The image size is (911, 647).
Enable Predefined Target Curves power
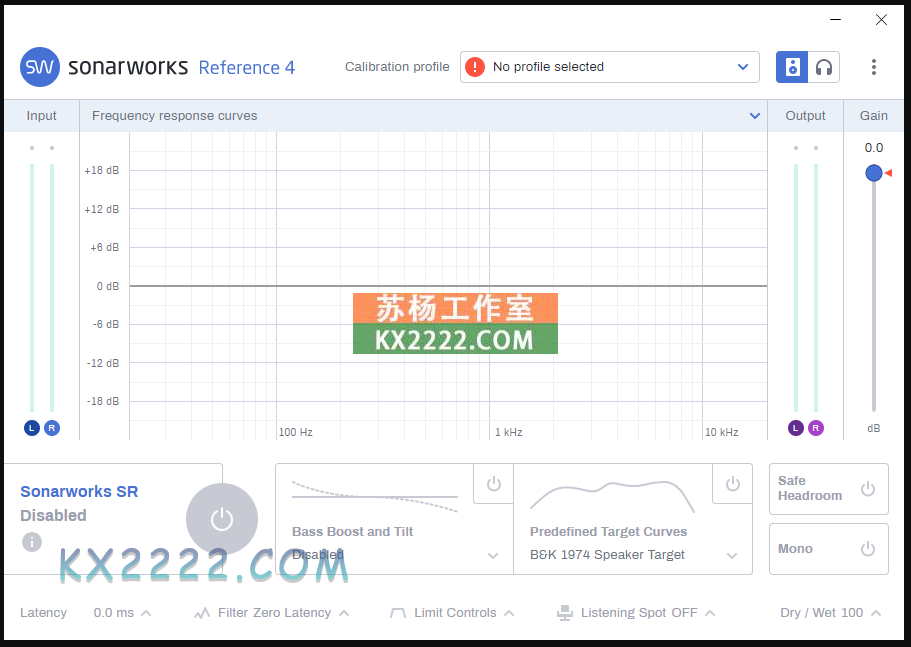tap(733, 483)
